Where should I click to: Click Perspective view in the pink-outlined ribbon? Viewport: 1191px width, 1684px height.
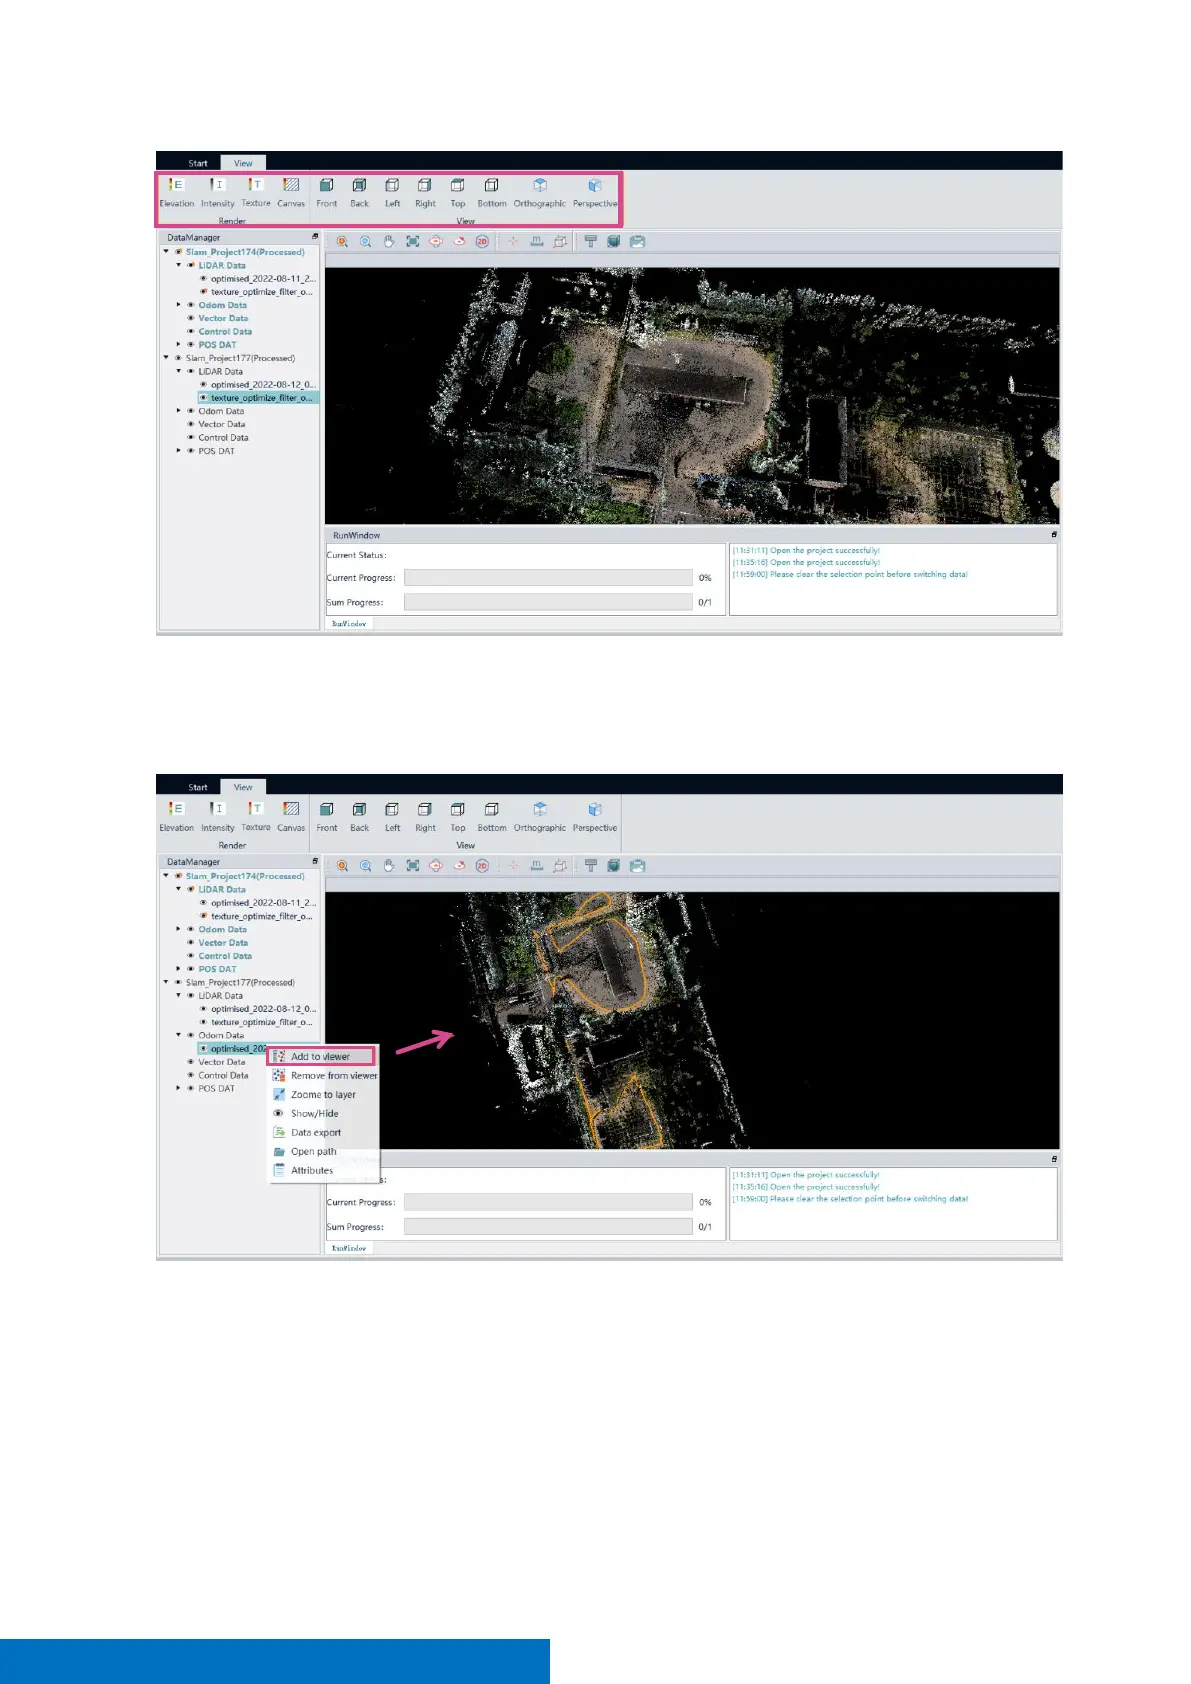(x=595, y=191)
